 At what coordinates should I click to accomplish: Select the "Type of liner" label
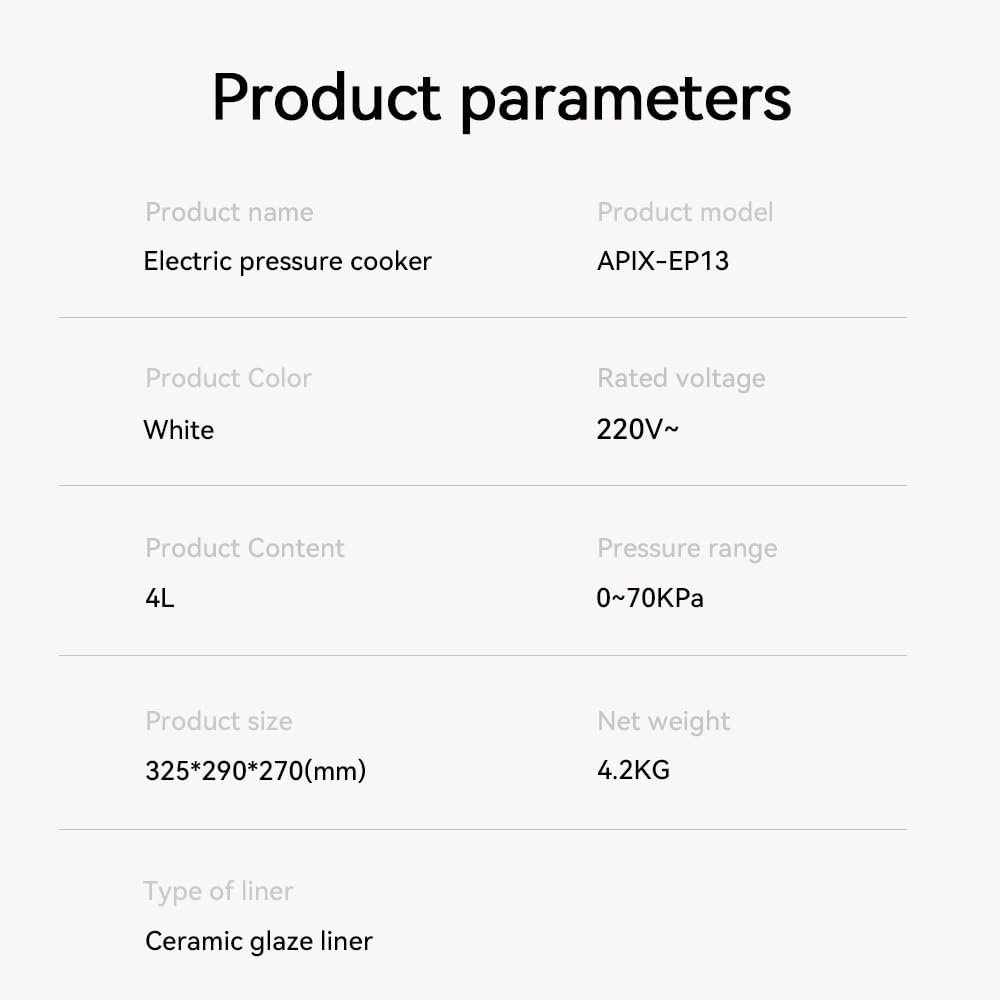[x=218, y=891]
